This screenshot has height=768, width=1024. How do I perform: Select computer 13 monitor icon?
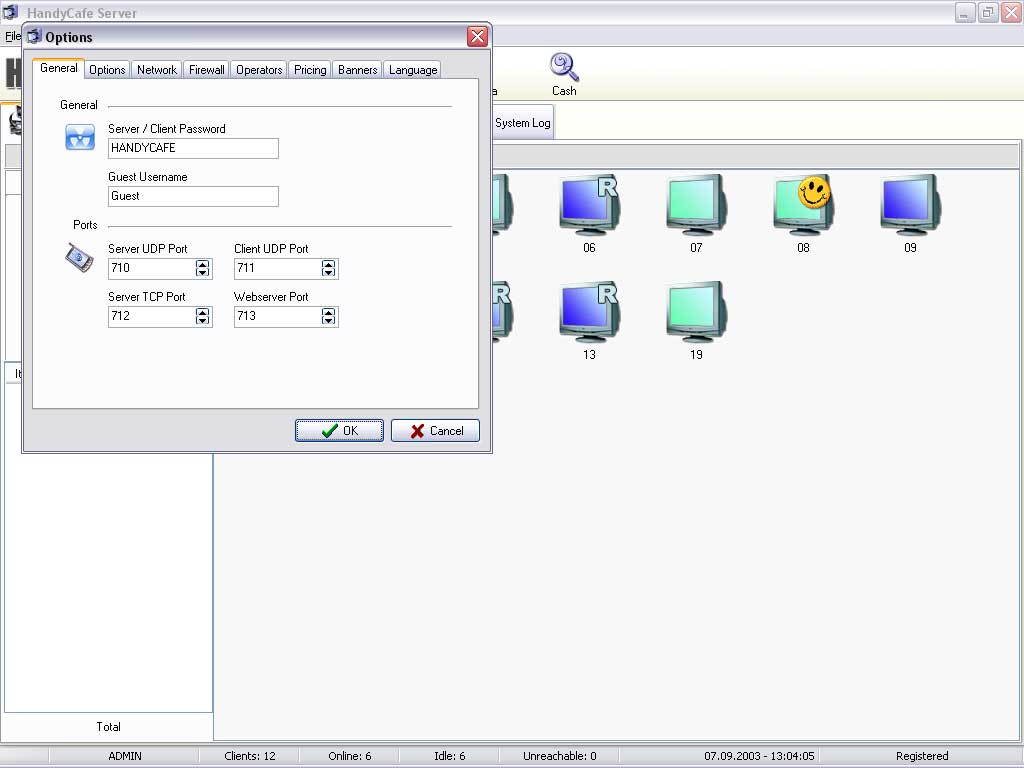[x=589, y=312]
